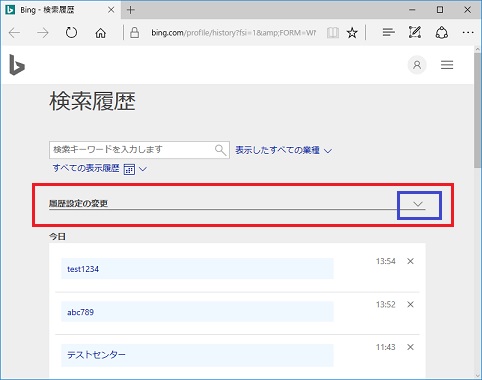
Task: Click the 履歴設定の変更 label
Action: click(78, 203)
